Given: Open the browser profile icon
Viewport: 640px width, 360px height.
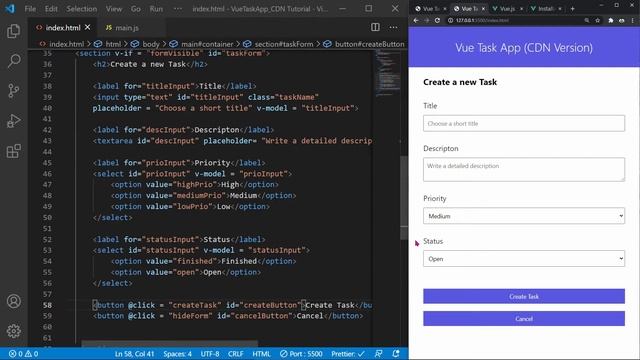Looking at the screenshot, I should point(622,20).
